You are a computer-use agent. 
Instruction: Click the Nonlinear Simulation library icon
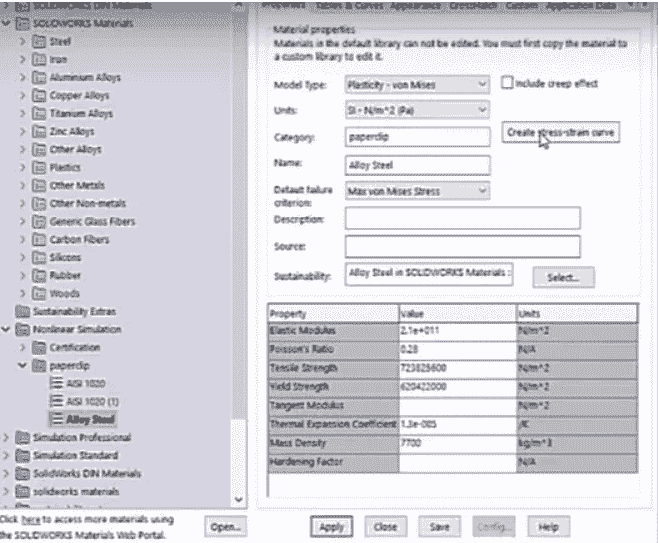click(23, 329)
